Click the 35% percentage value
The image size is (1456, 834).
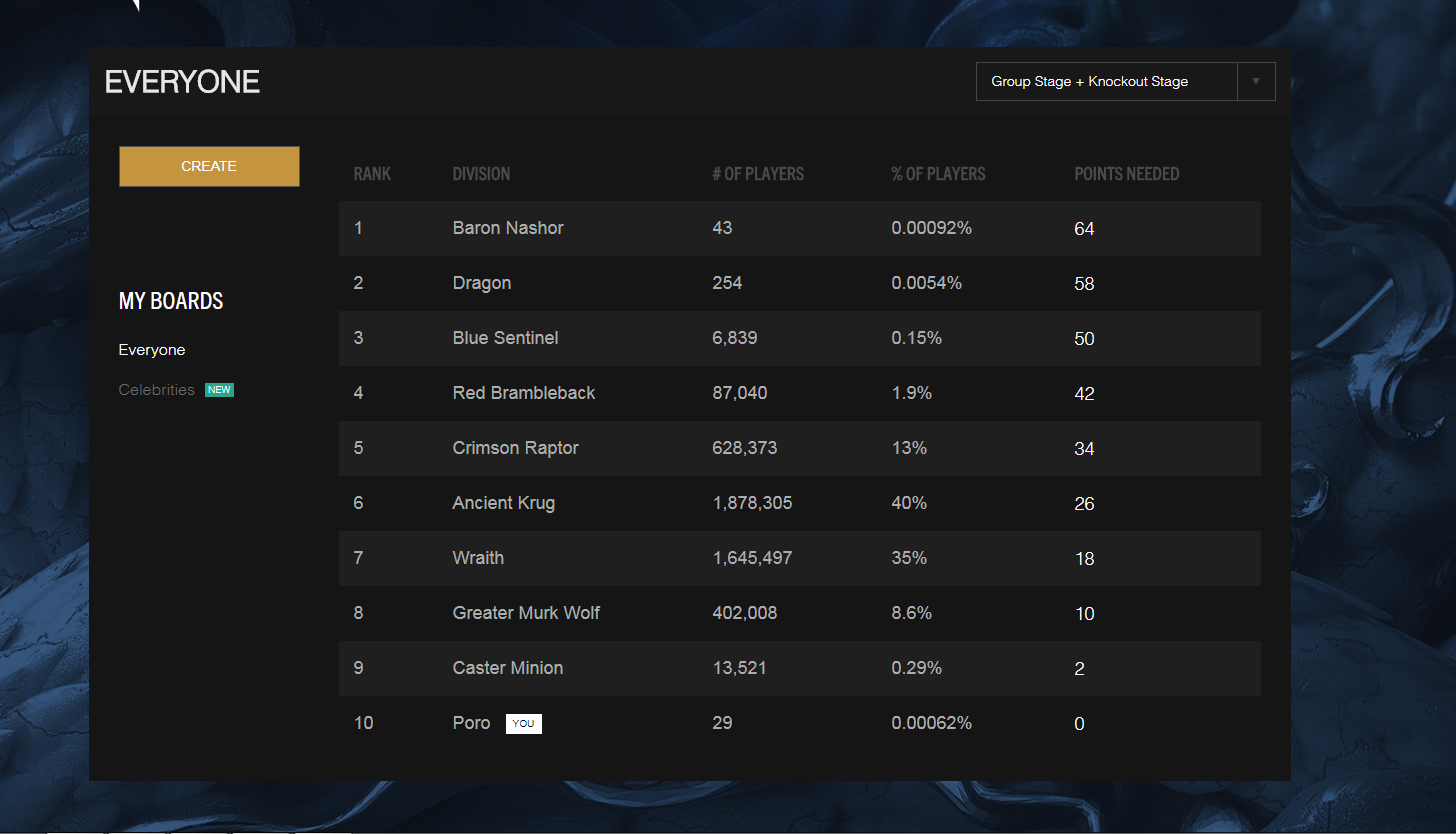point(909,558)
